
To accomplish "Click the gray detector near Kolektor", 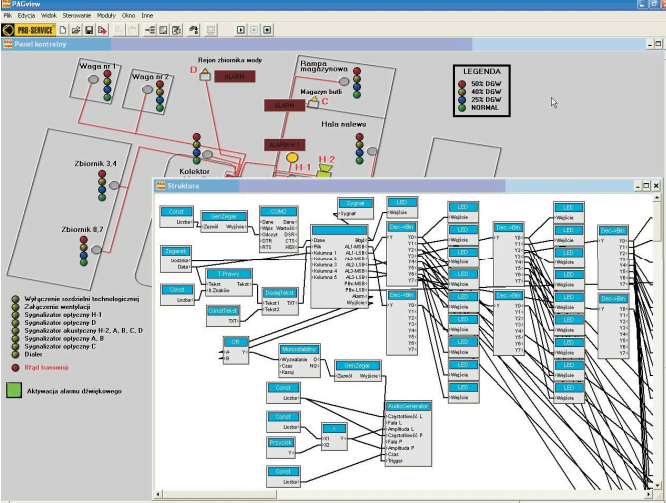I will (207, 154).
